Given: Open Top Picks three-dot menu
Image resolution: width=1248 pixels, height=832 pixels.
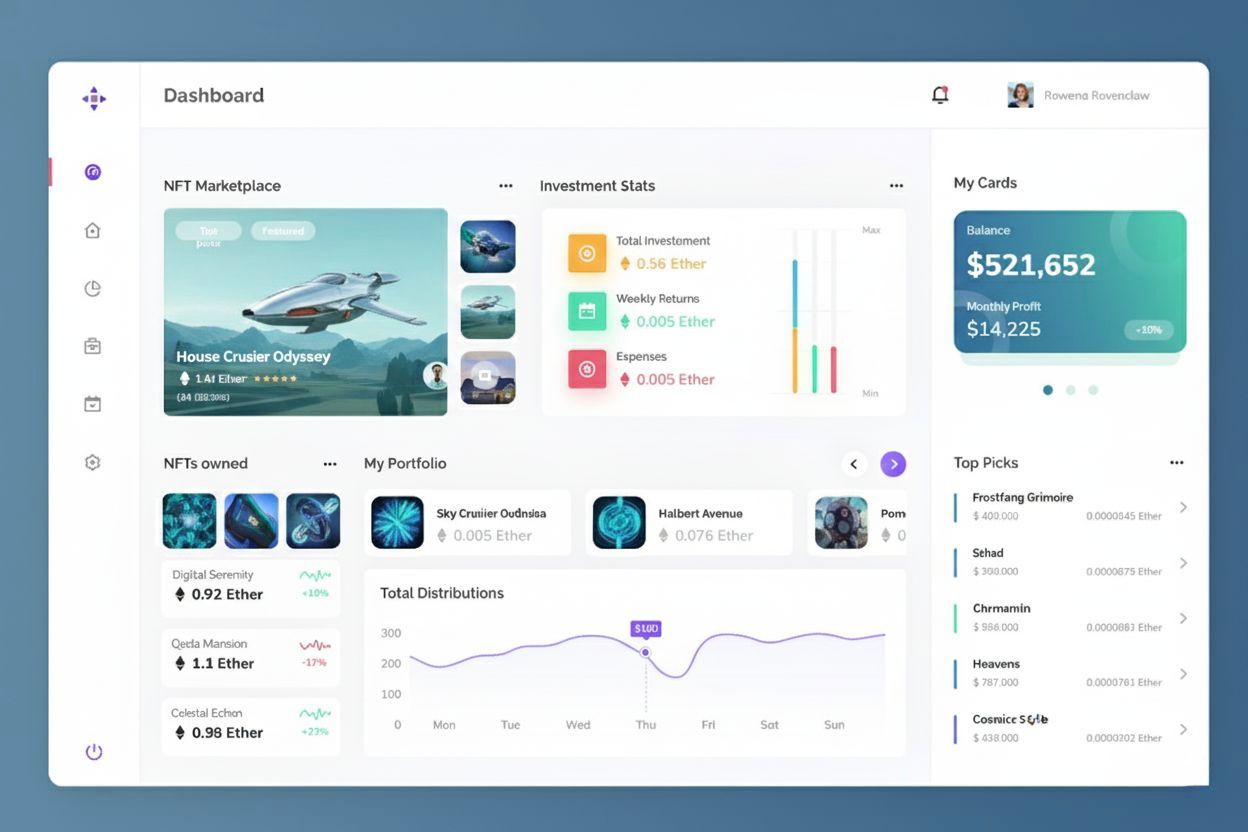Looking at the screenshot, I should (x=1176, y=463).
